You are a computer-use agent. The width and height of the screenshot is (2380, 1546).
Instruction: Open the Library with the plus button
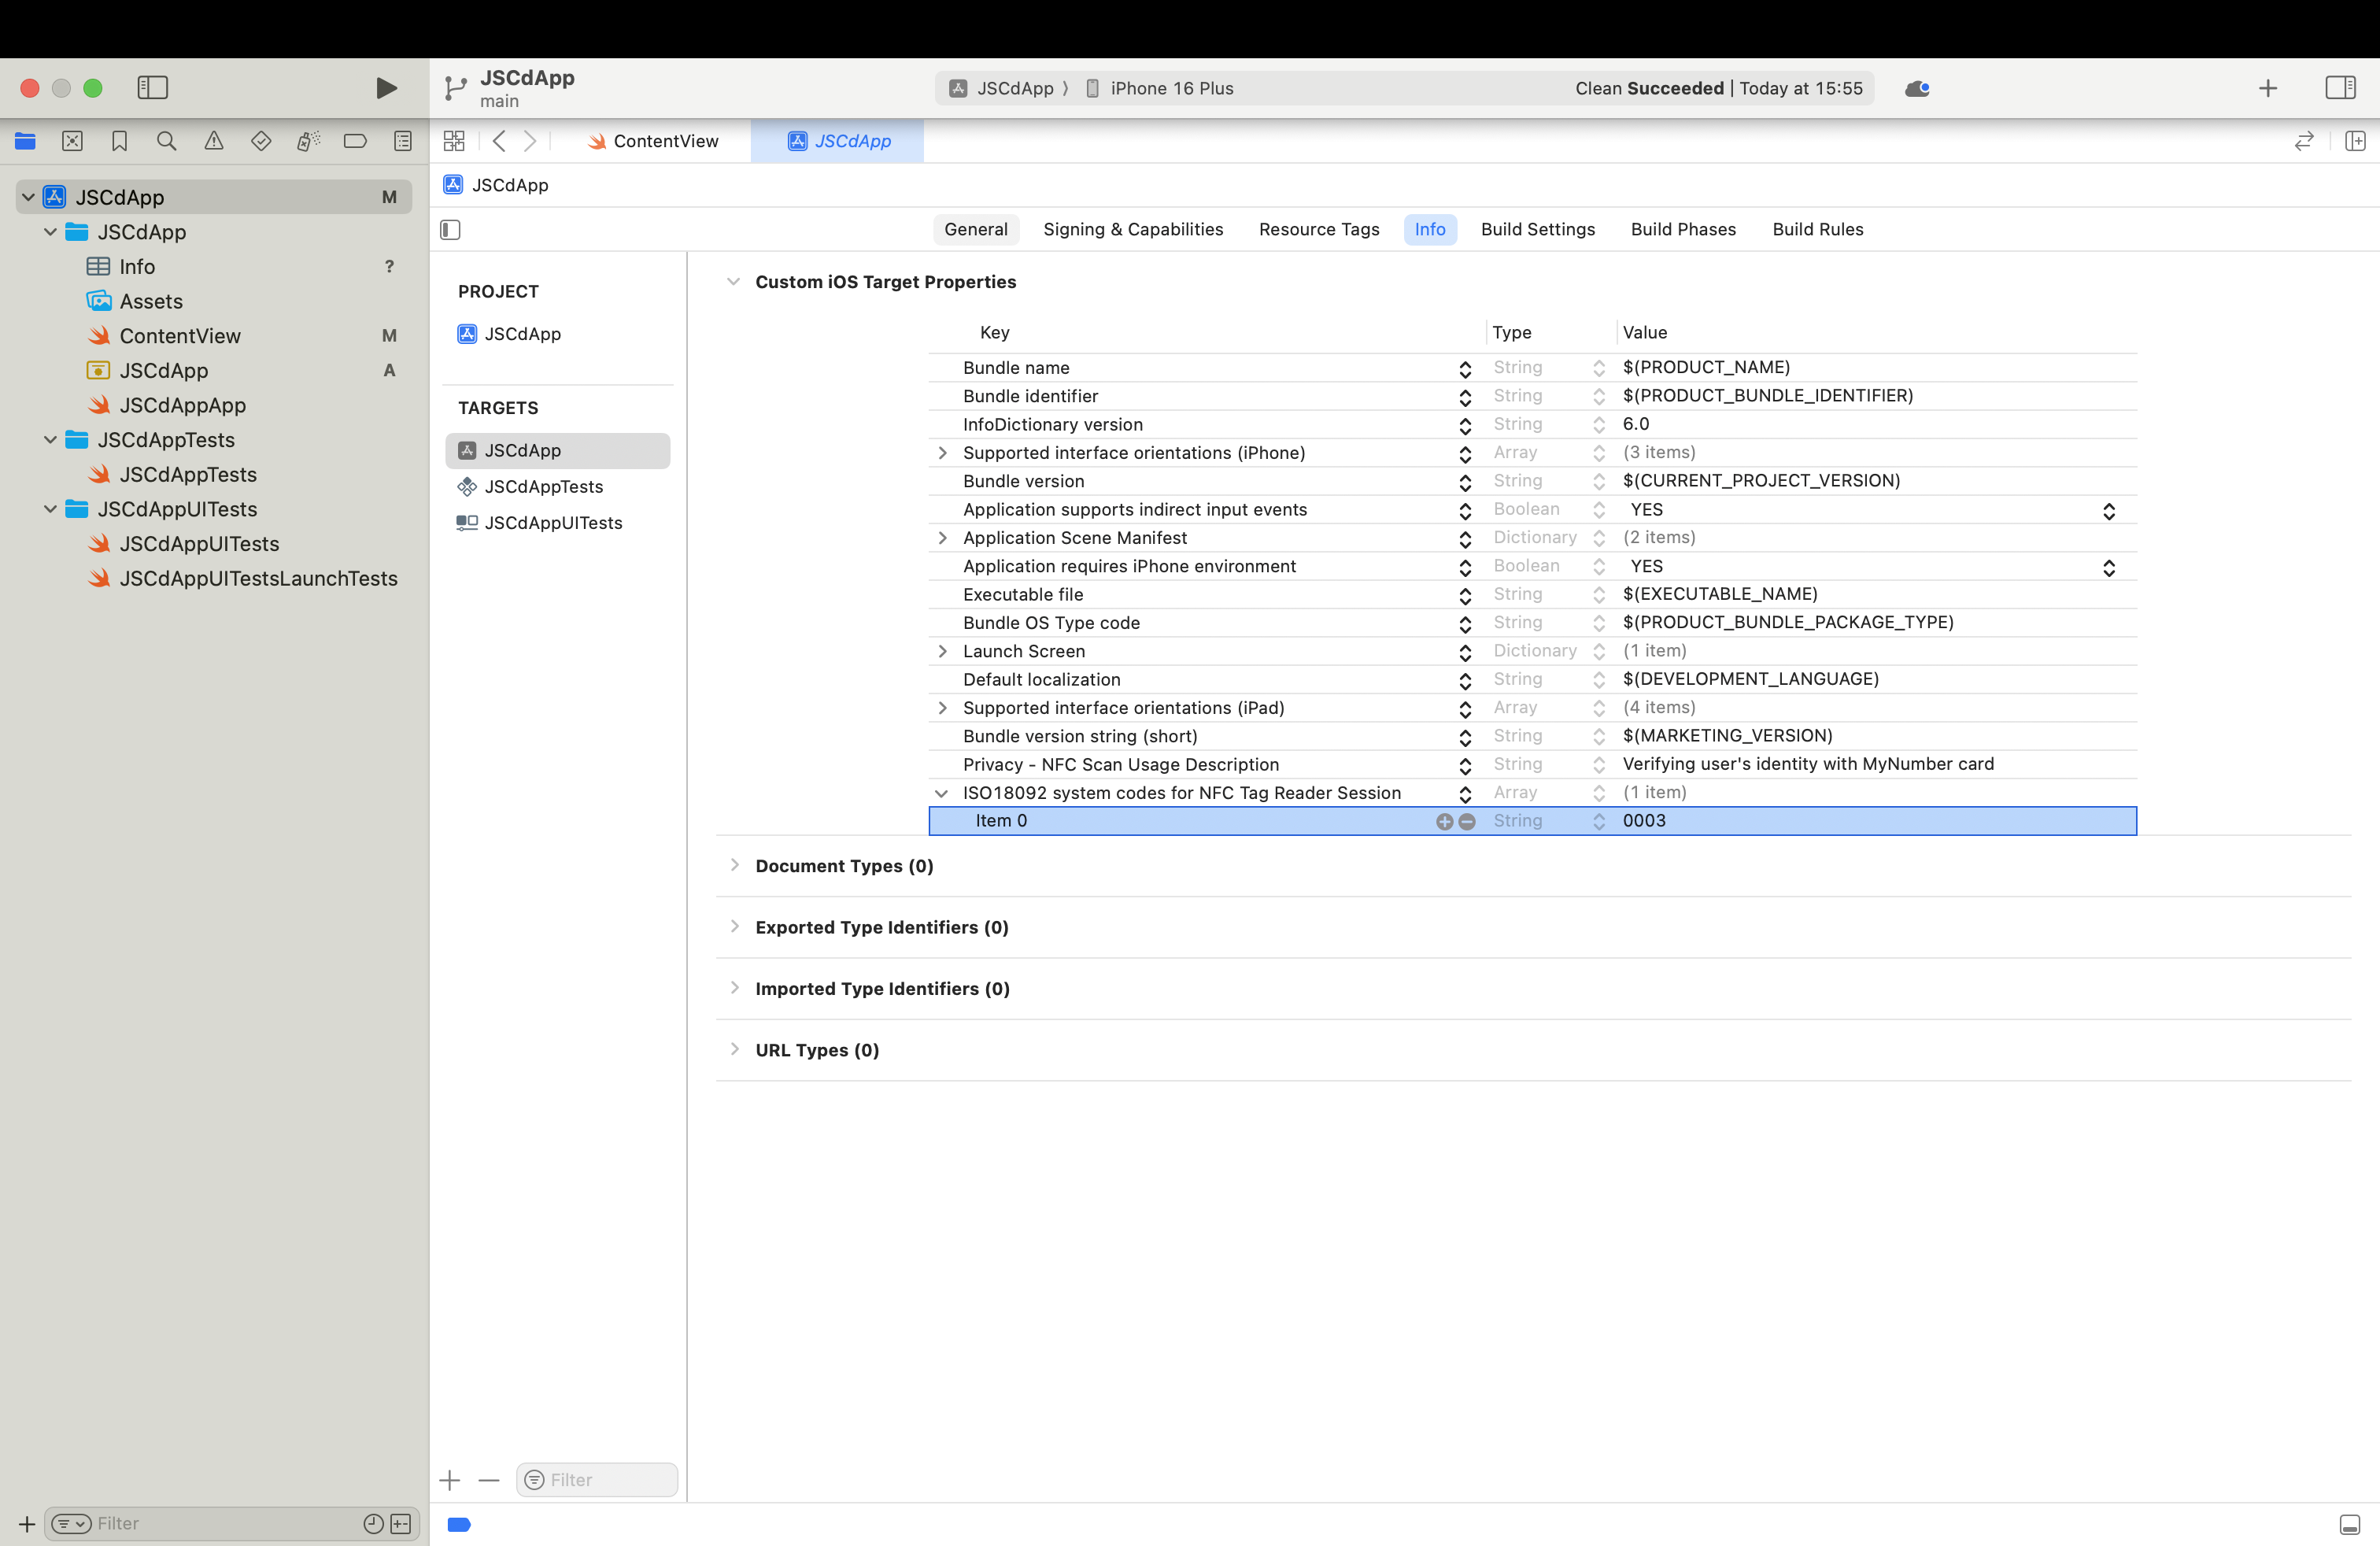[2268, 88]
